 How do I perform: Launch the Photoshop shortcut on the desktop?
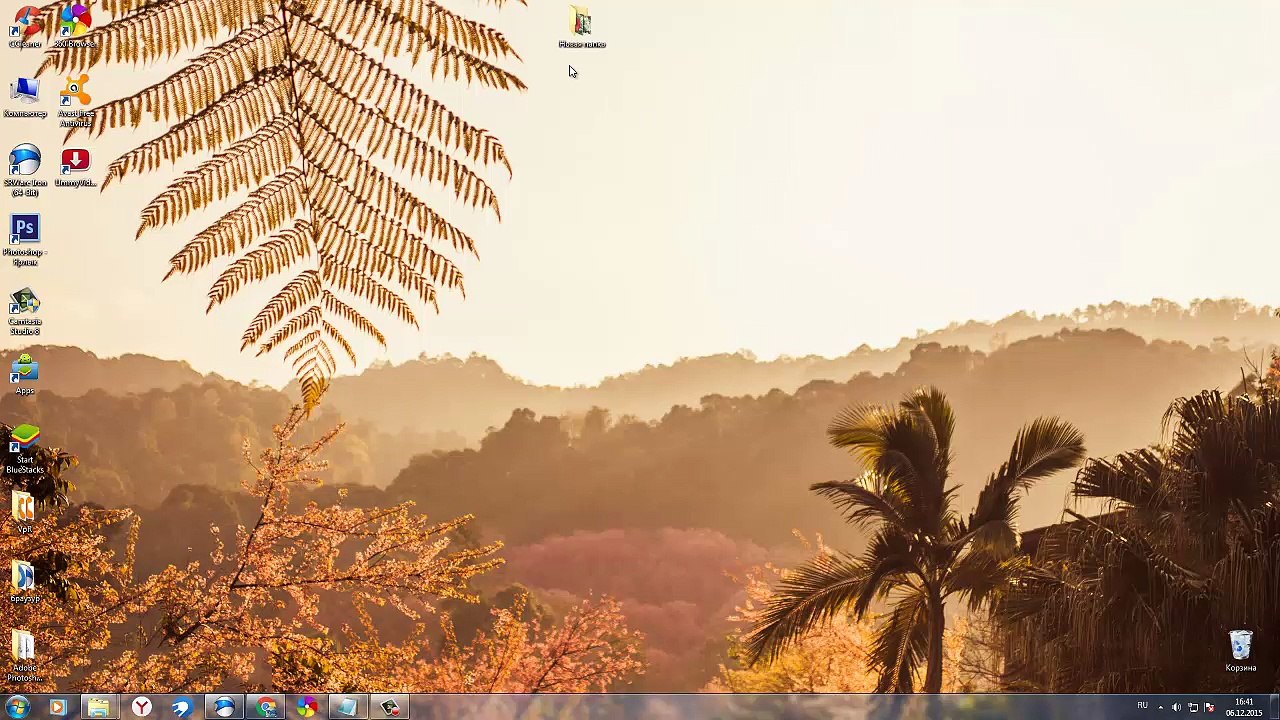point(25,240)
